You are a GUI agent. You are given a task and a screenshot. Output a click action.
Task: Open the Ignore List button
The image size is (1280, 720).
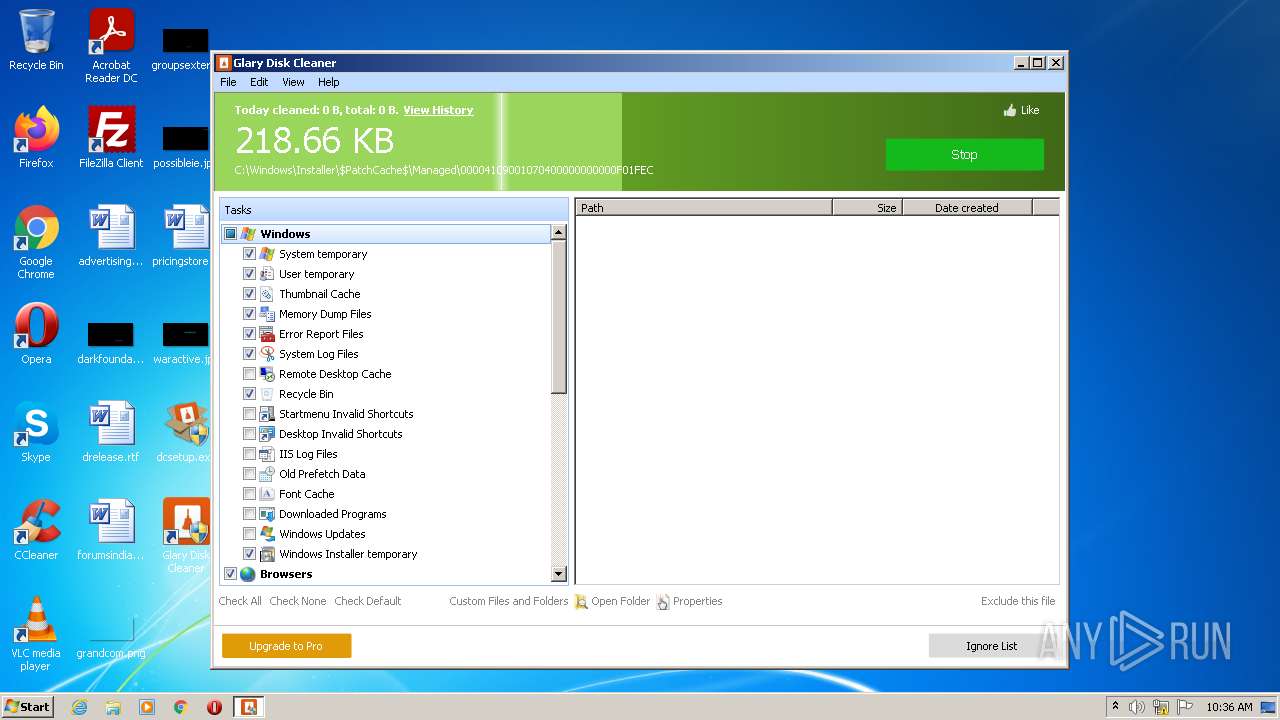click(991, 646)
